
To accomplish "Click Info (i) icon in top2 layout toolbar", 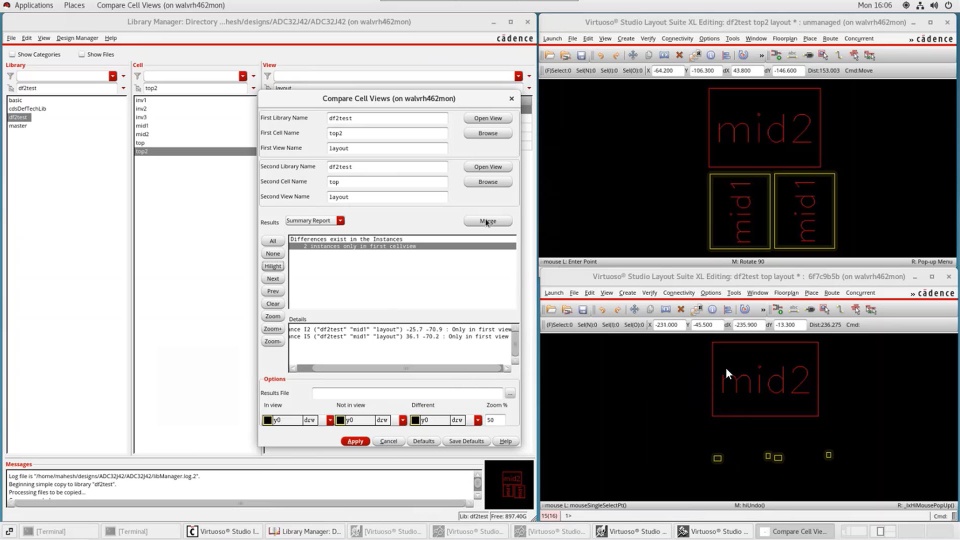I will click(x=711, y=55).
